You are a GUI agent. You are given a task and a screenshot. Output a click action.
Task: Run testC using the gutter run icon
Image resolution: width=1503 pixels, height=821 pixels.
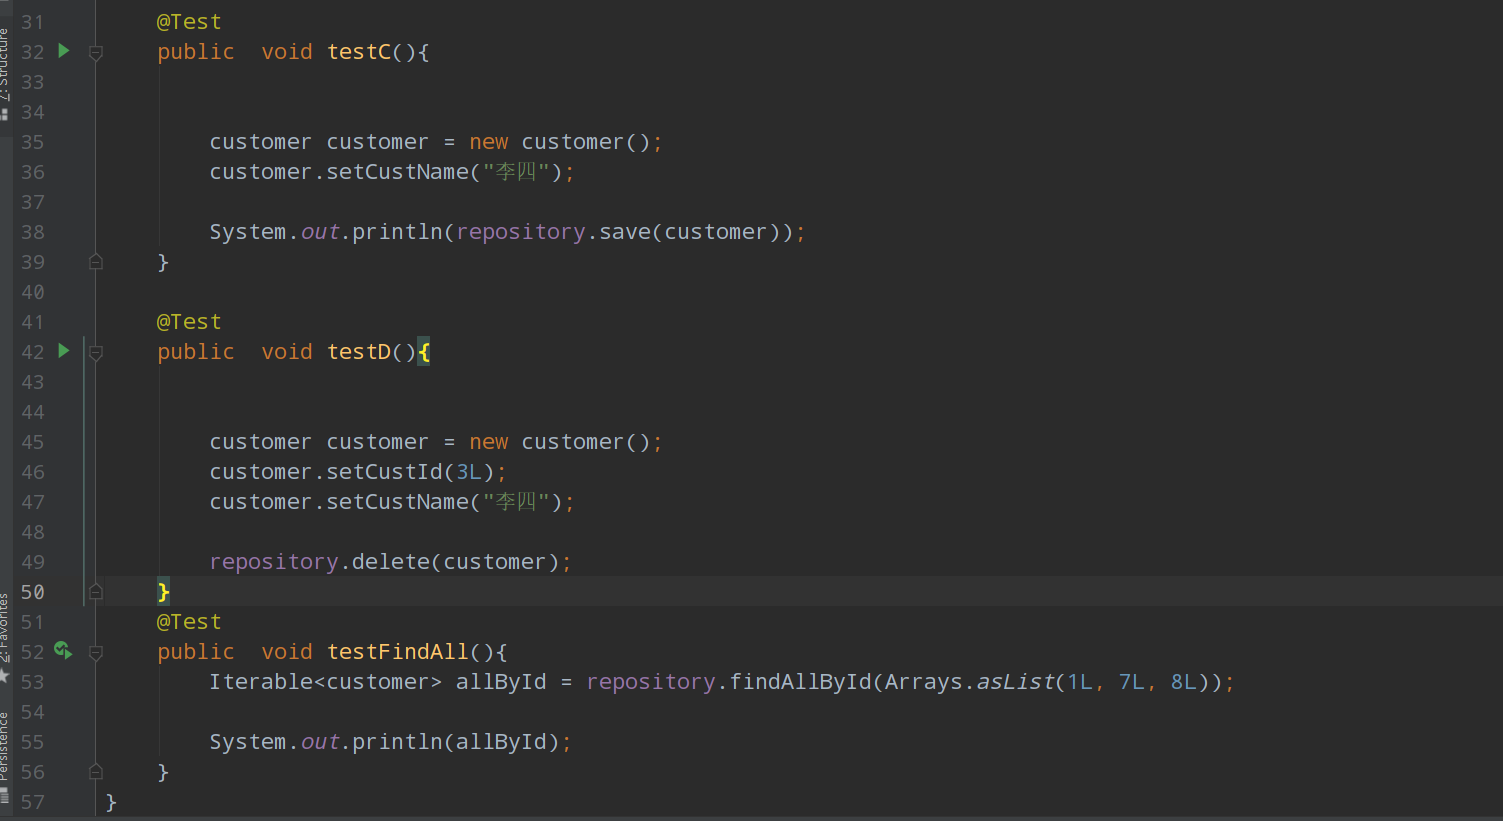click(x=64, y=51)
